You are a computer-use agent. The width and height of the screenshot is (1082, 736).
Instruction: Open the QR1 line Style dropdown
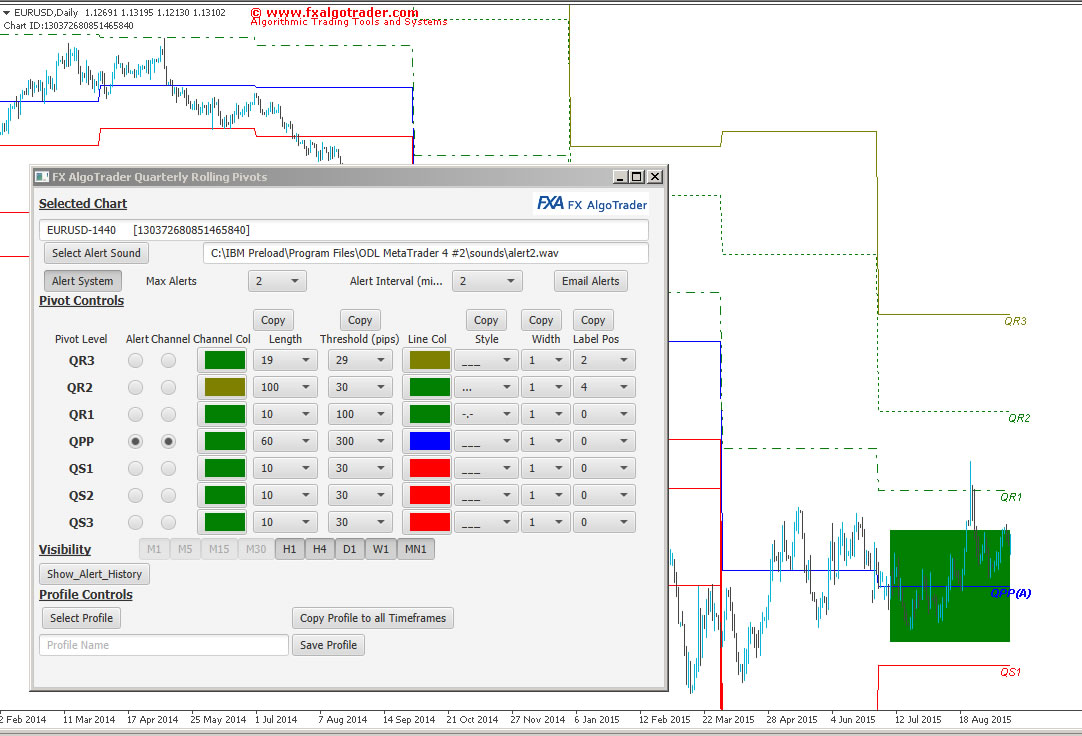pyautogui.click(x=486, y=414)
